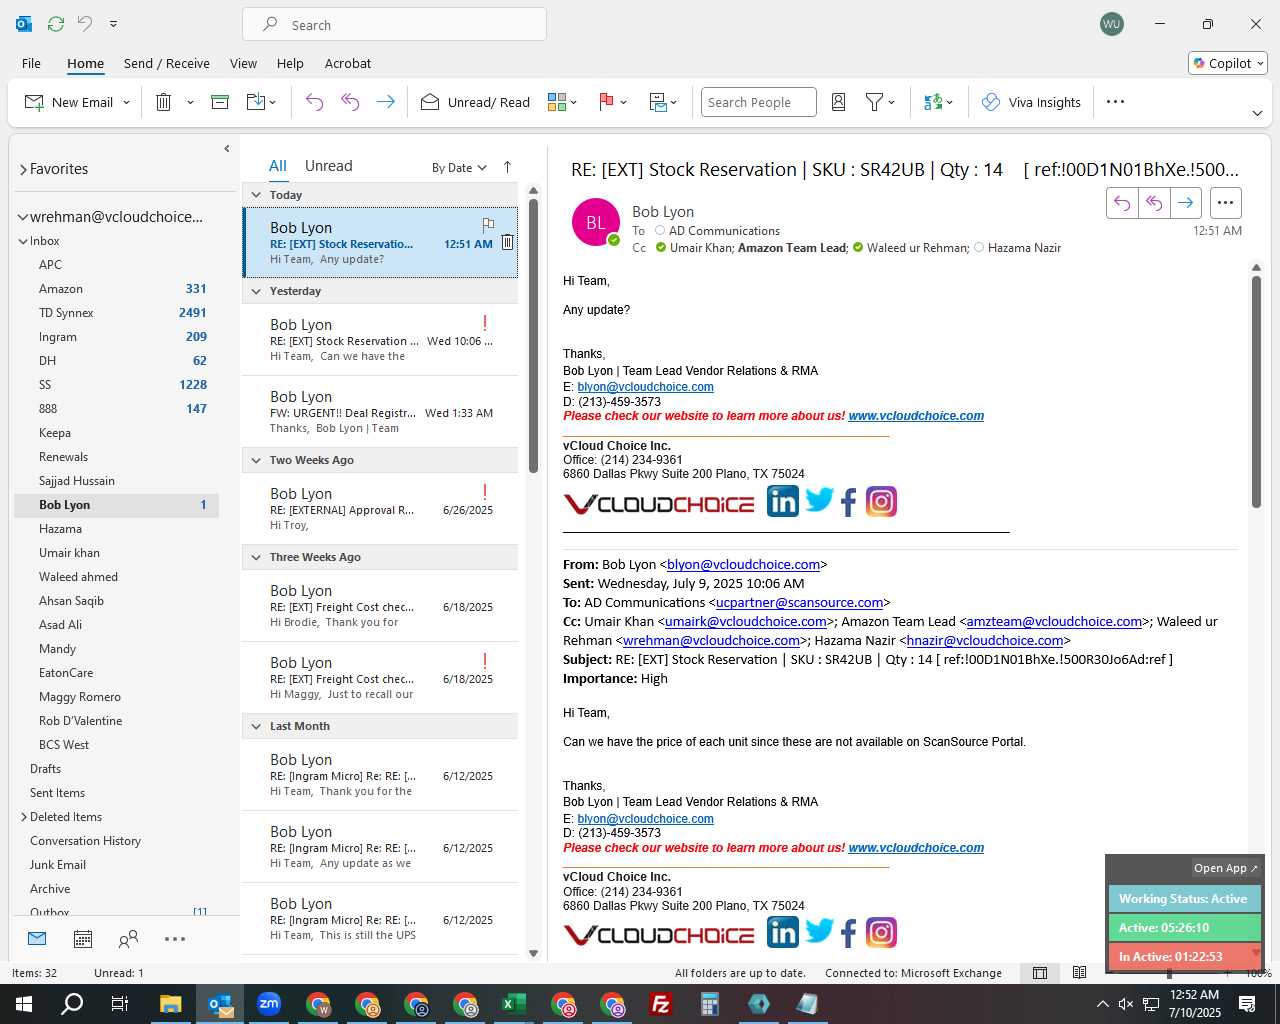Click Forward in the reading pane header
1280x1024 pixels.
[x=1186, y=203]
